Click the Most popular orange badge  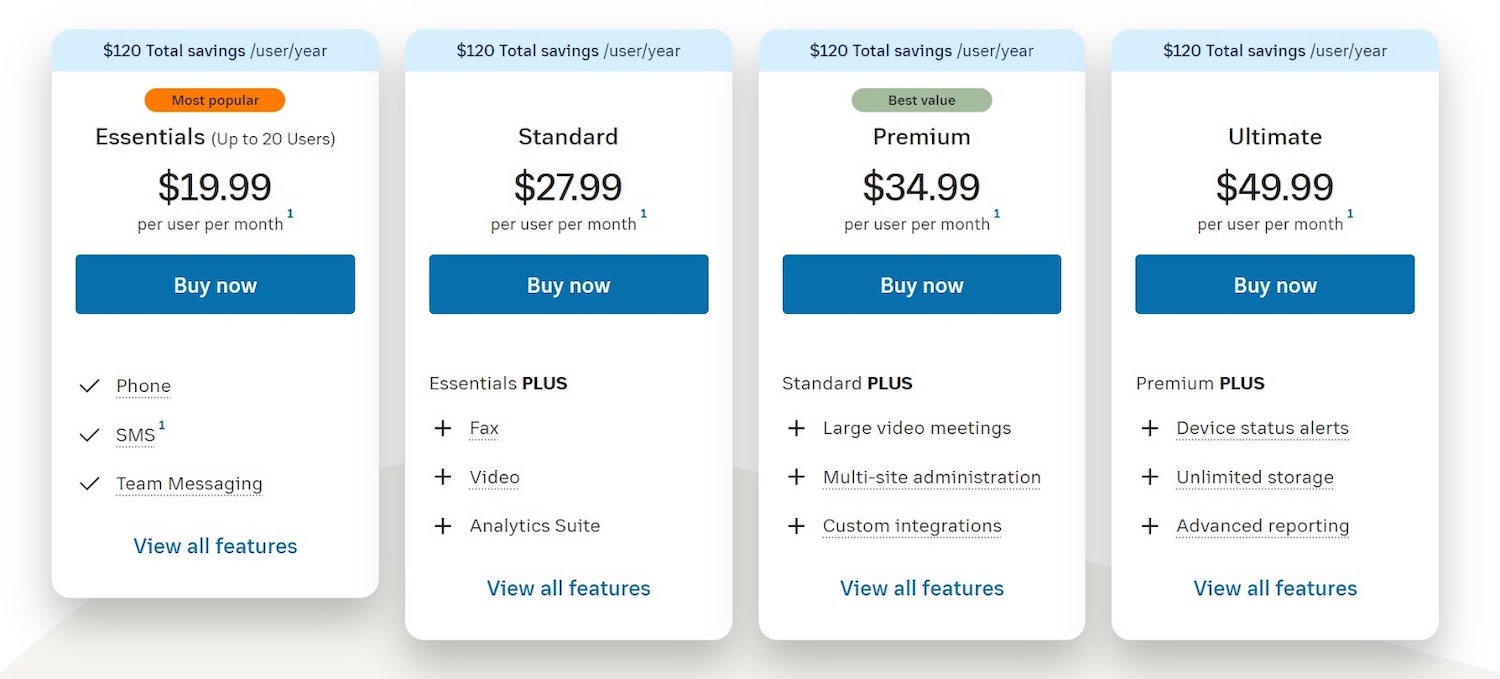[x=215, y=100]
